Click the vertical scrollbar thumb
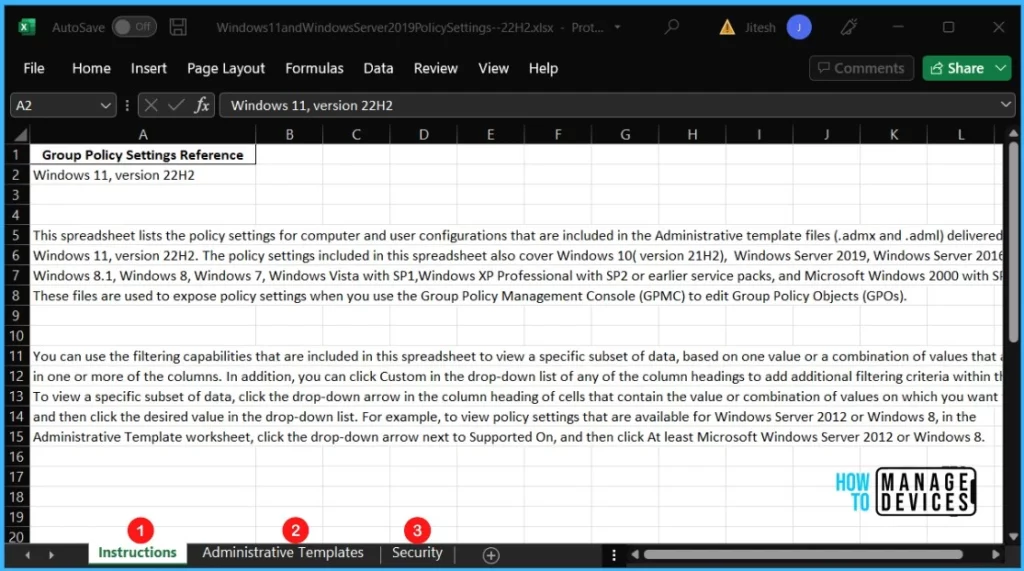This screenshot has width=1024, height=571. (1013, 242)
